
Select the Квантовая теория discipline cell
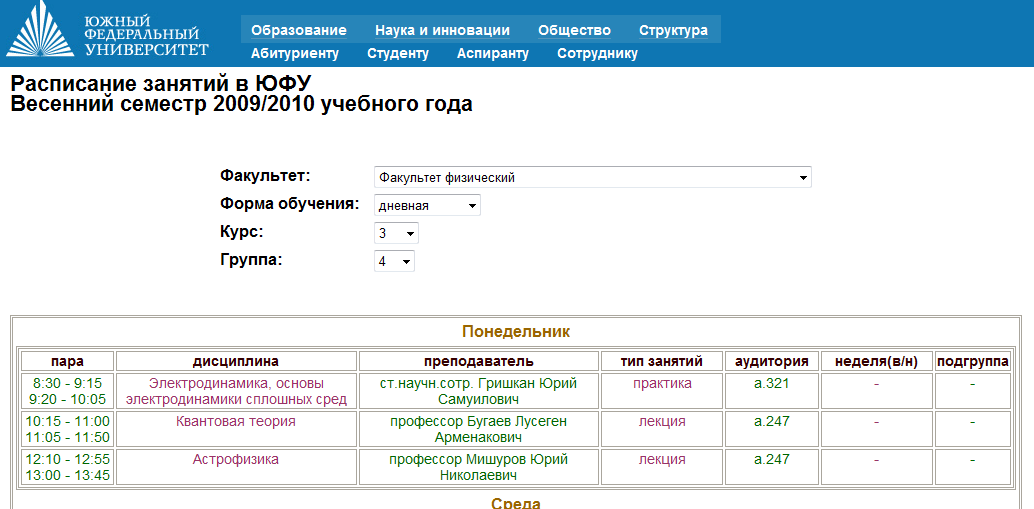coord(236,429)
